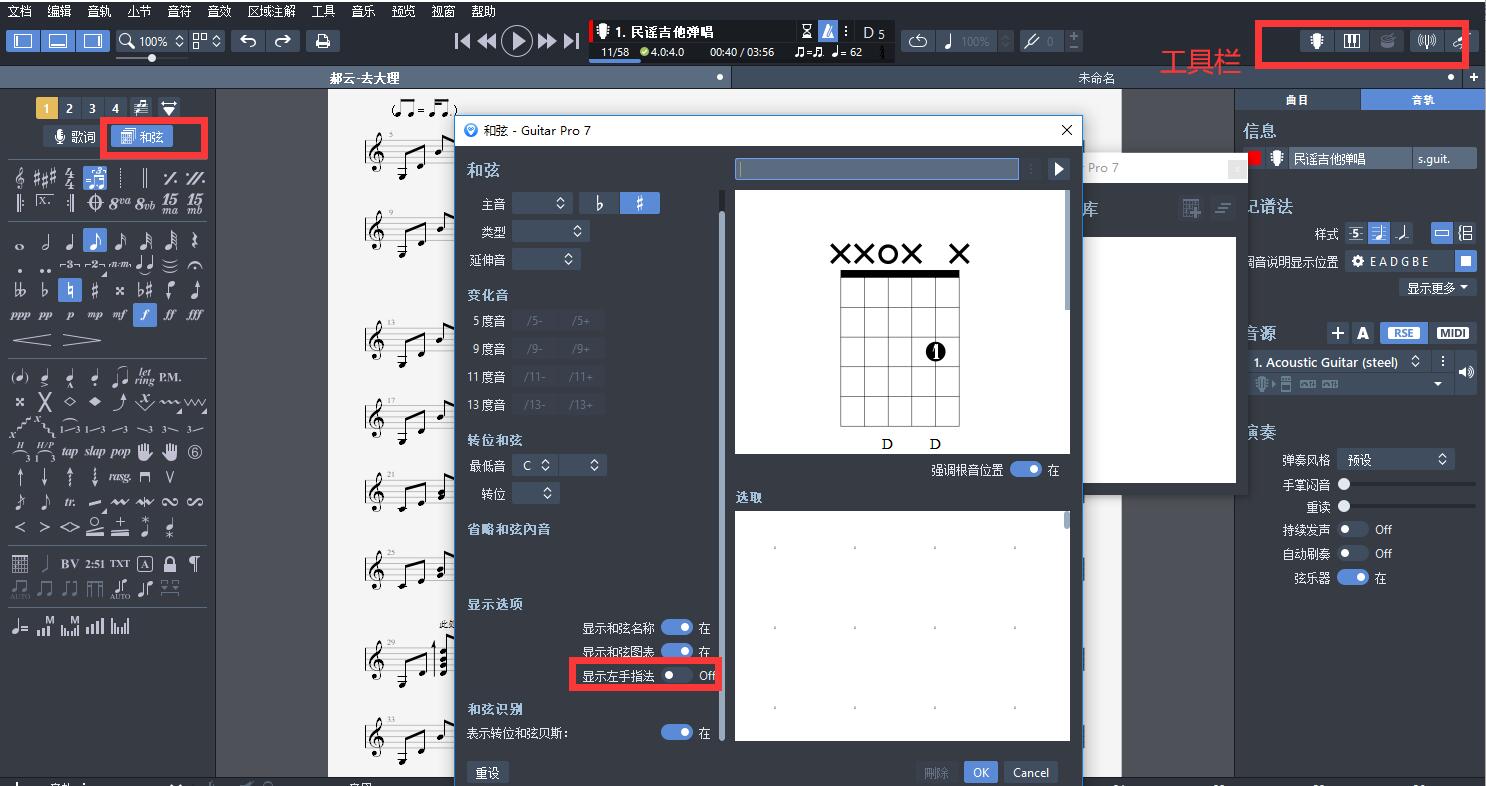Select the eighth note duration icon
Screen dimensions: 1486x786
tap(95, 244)
